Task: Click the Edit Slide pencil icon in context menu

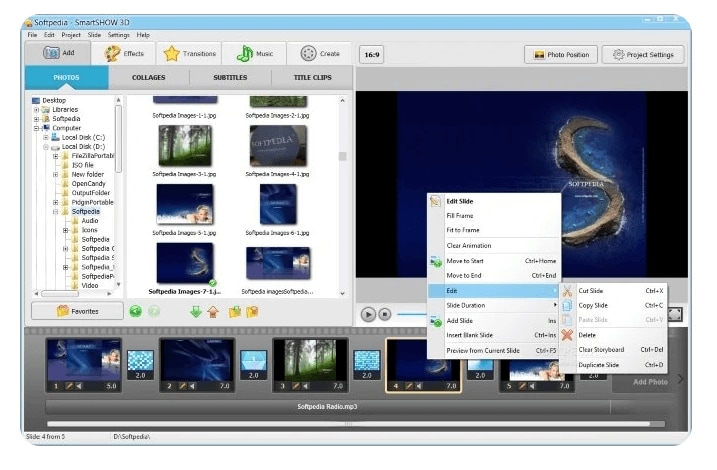Action: [435, 201]
